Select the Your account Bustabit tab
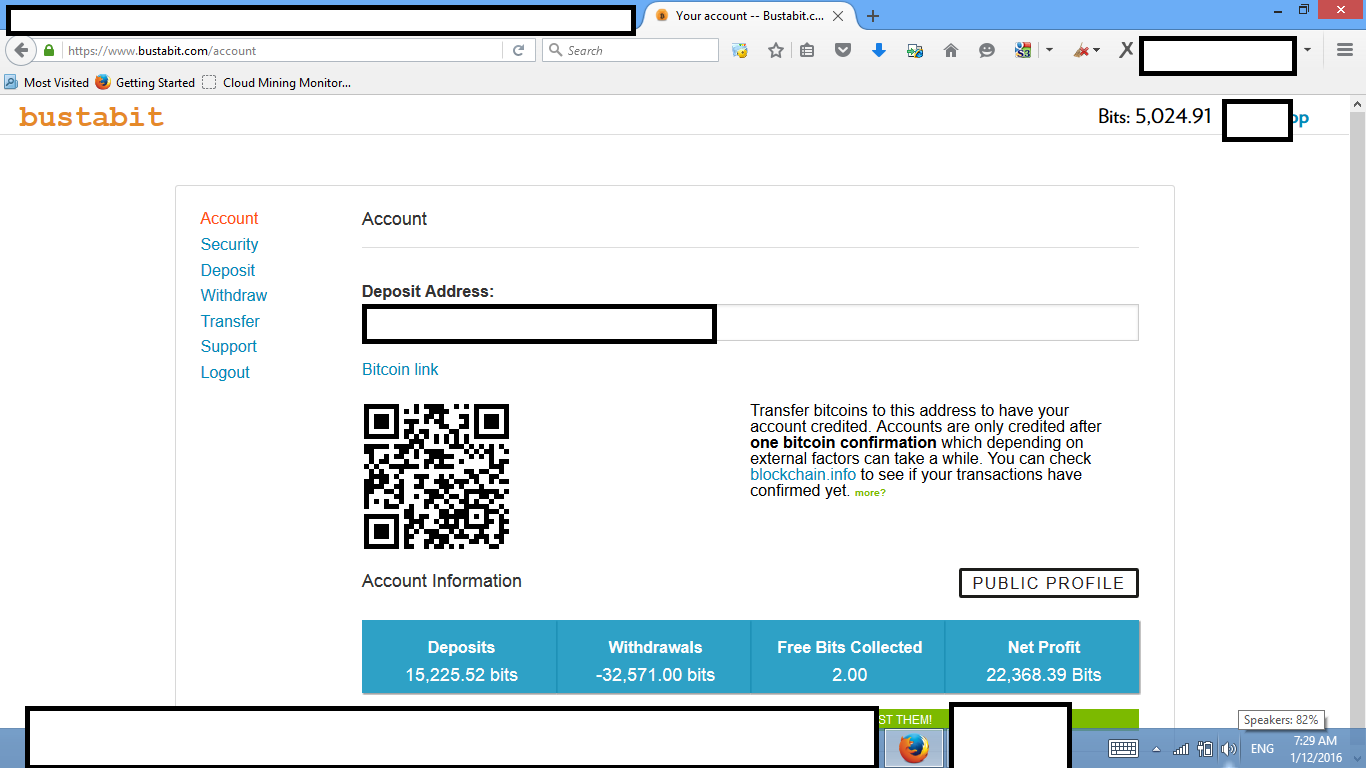Image resolution: width=1366 pixels, height=768 pixels. pyautogui.click(x=750, y=16)
